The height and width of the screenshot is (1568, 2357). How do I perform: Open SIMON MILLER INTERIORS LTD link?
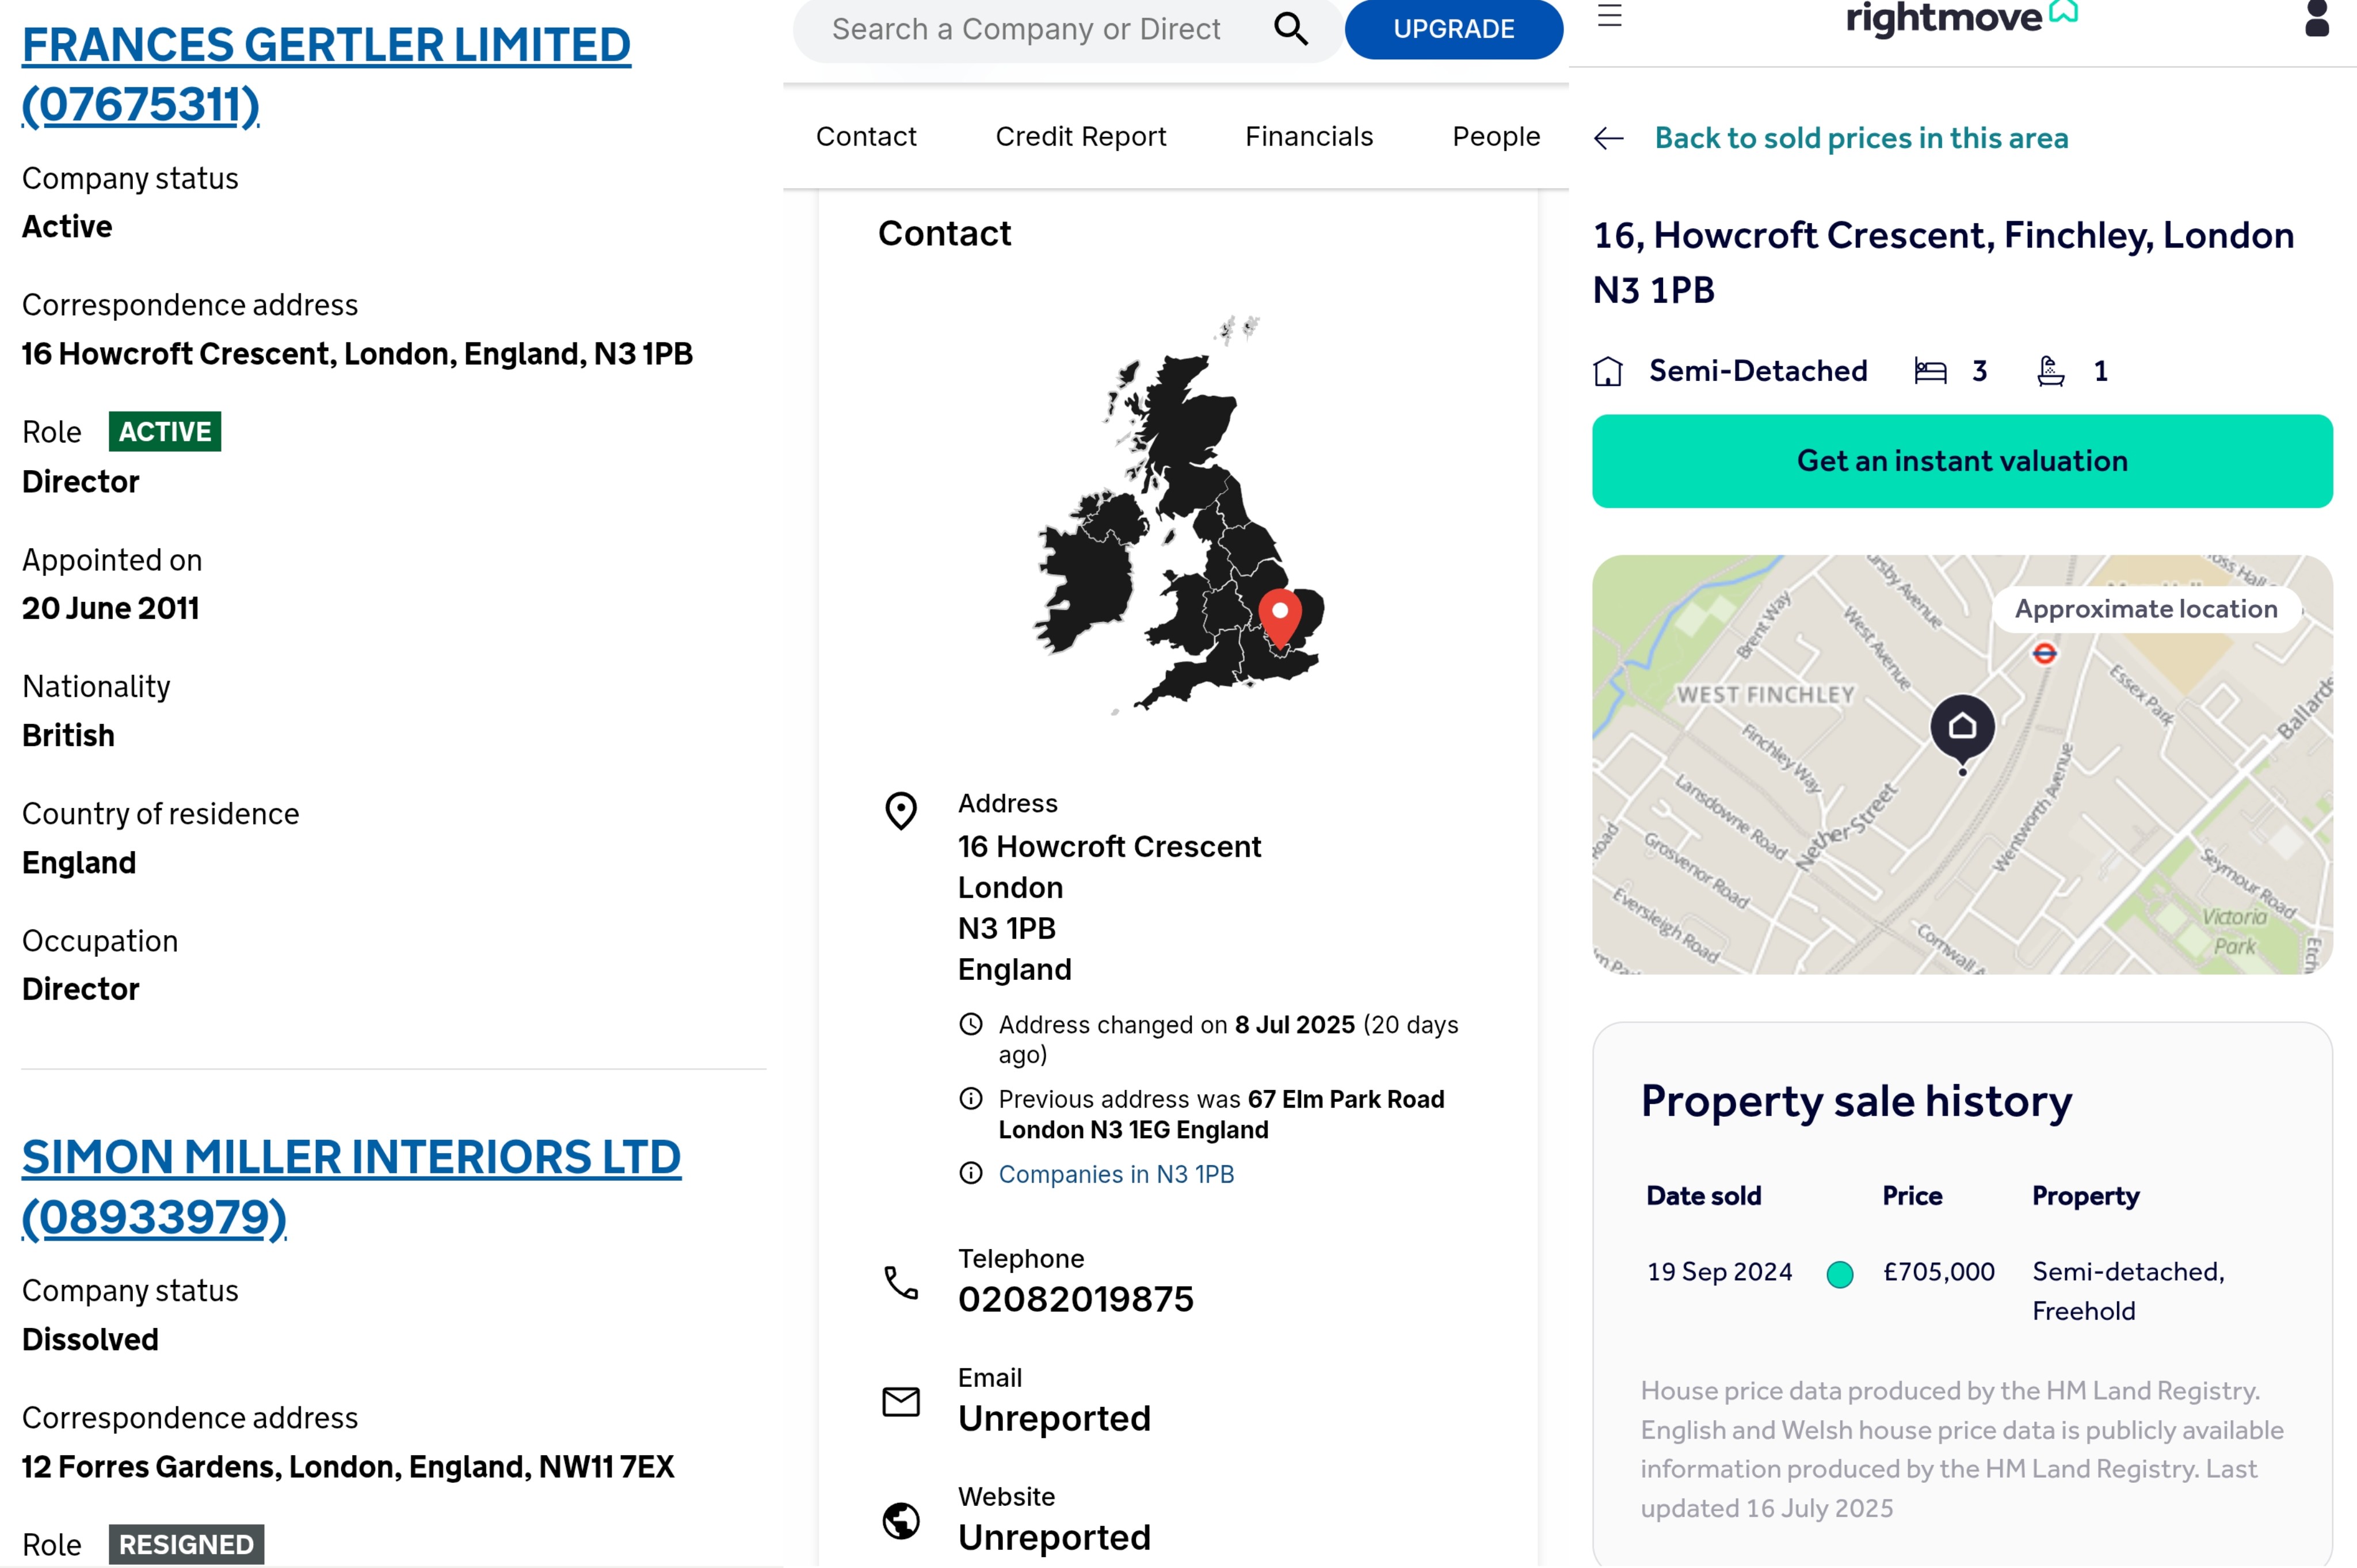tap(351, 1187)
